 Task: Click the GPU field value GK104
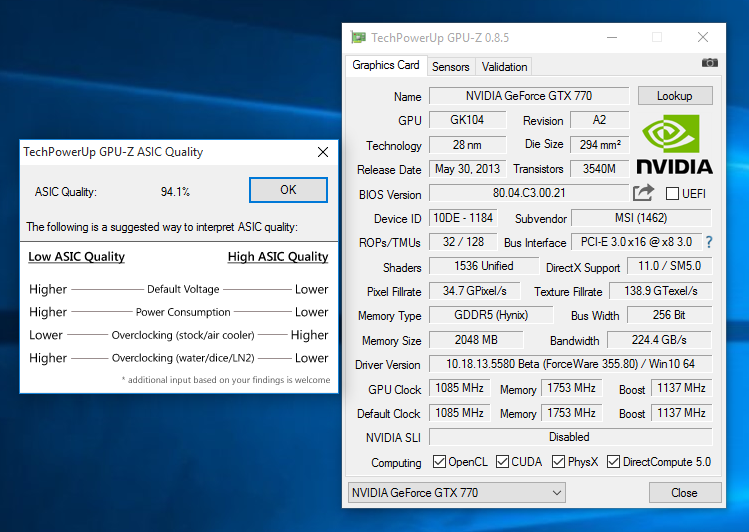467,120
